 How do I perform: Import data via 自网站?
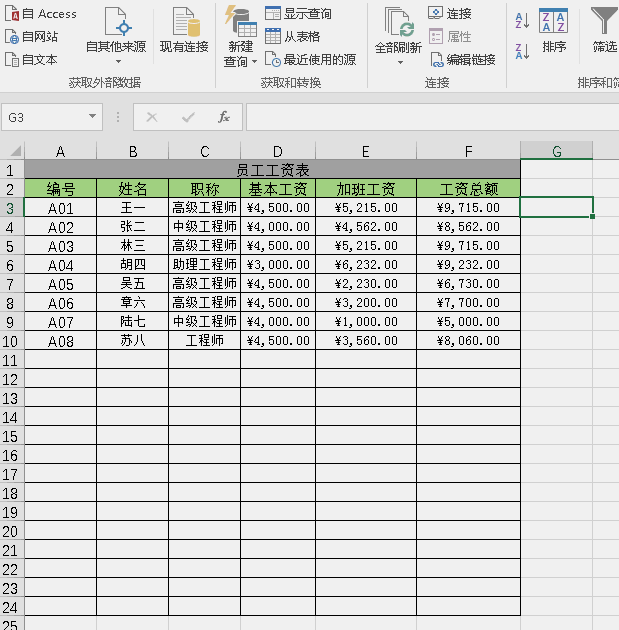(x=32, y=37)
